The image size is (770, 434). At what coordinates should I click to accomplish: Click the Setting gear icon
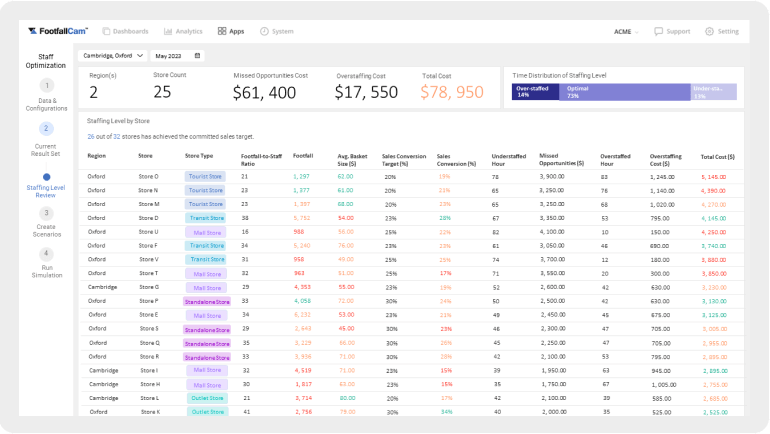pos(709,31)
